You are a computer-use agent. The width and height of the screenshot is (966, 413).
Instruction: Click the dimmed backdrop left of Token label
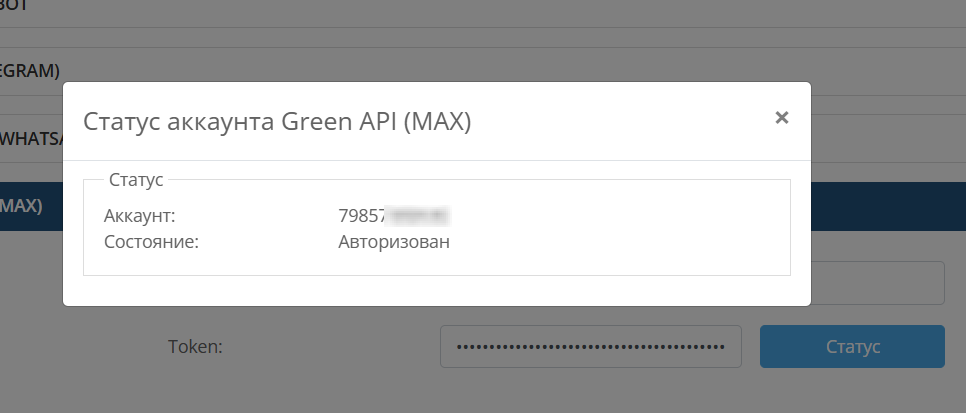(x=80, y=347)
